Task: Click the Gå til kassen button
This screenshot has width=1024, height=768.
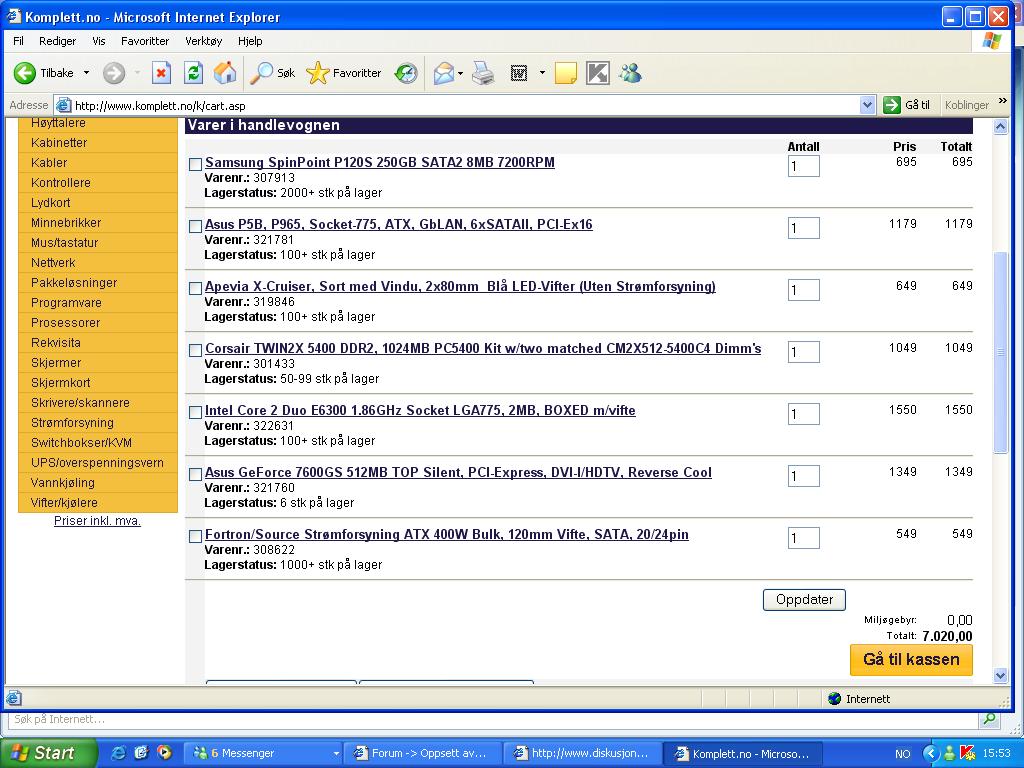Action: (911, 659)
